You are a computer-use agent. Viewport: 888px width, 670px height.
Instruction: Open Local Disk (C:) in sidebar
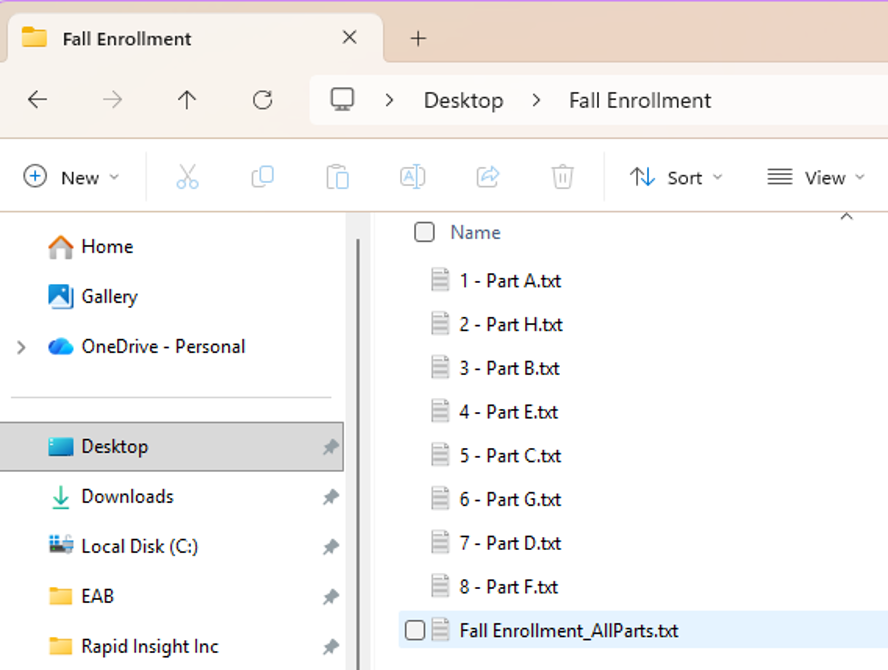point(123,546)
